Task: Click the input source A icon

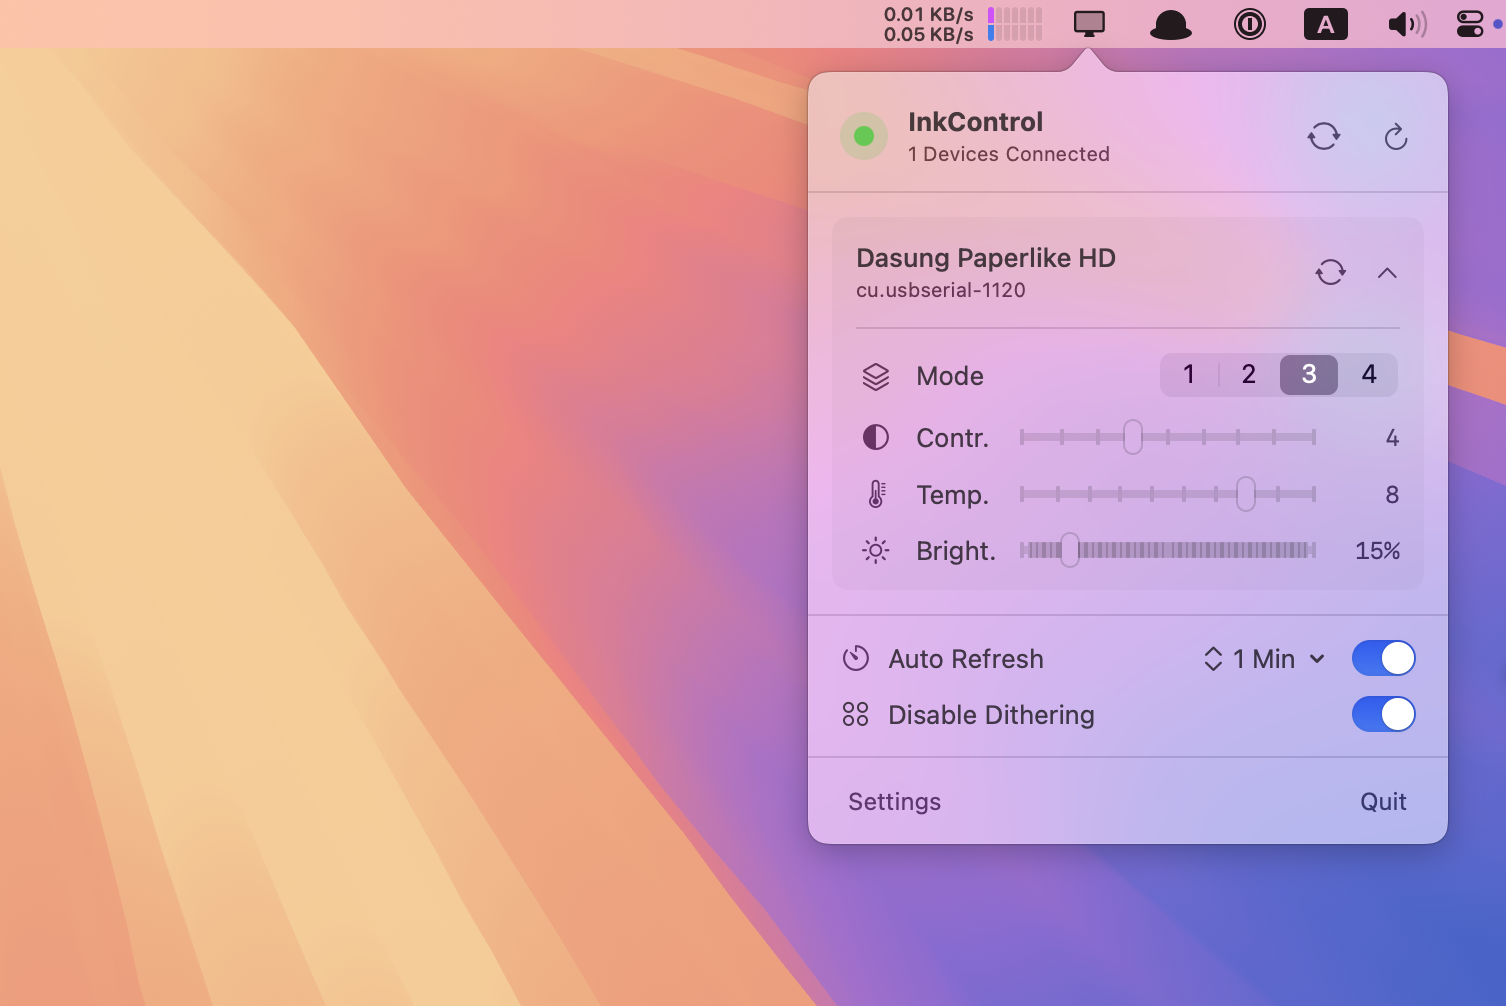Action: pyautogui.click(x=1326, y=24)
